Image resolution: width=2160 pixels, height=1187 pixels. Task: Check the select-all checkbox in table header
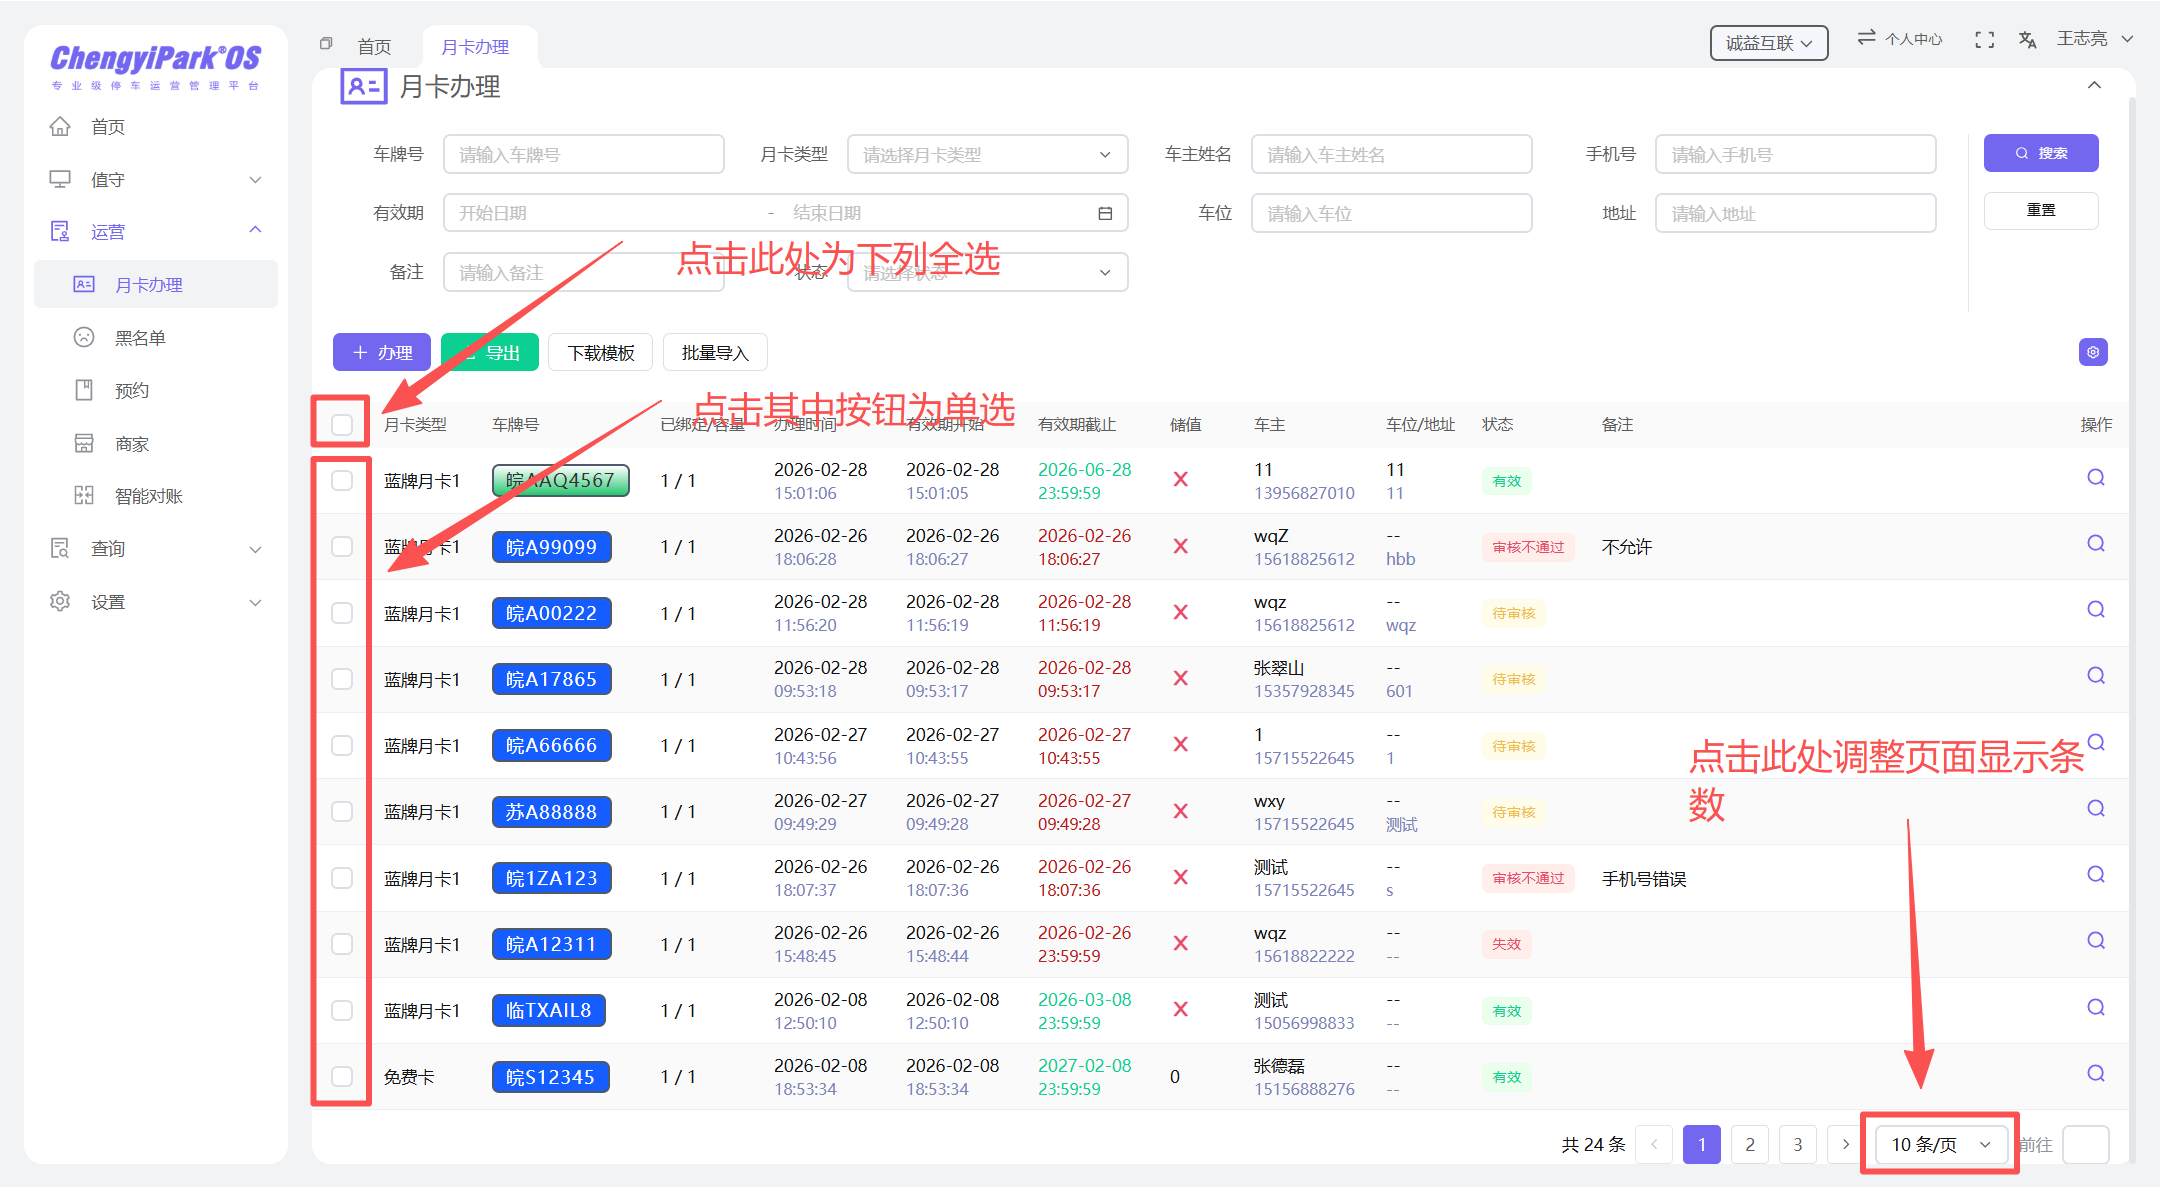341,424
